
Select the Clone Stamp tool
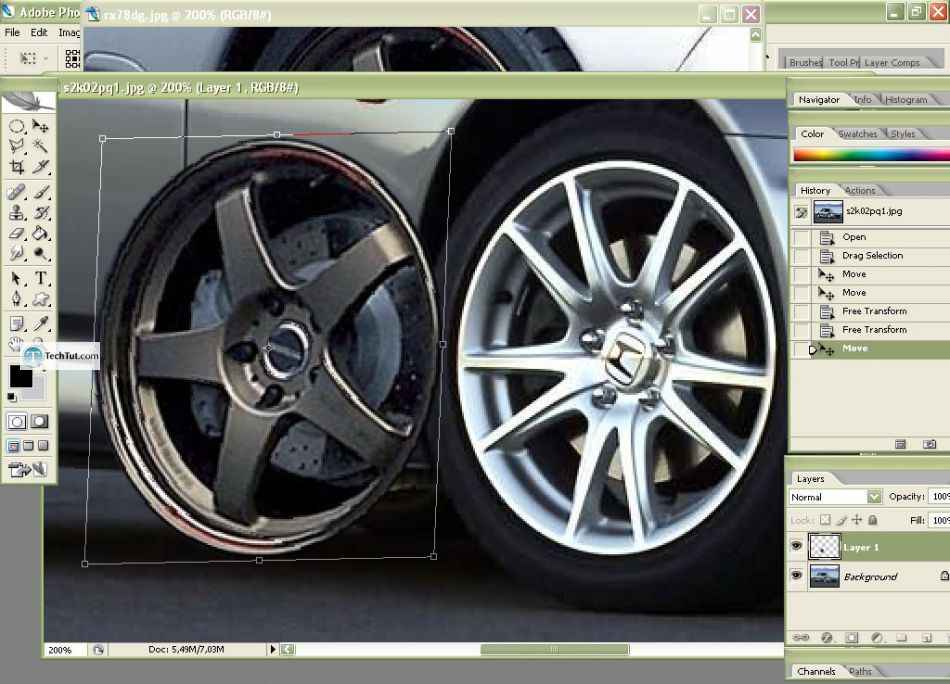(x=17, y=213)
